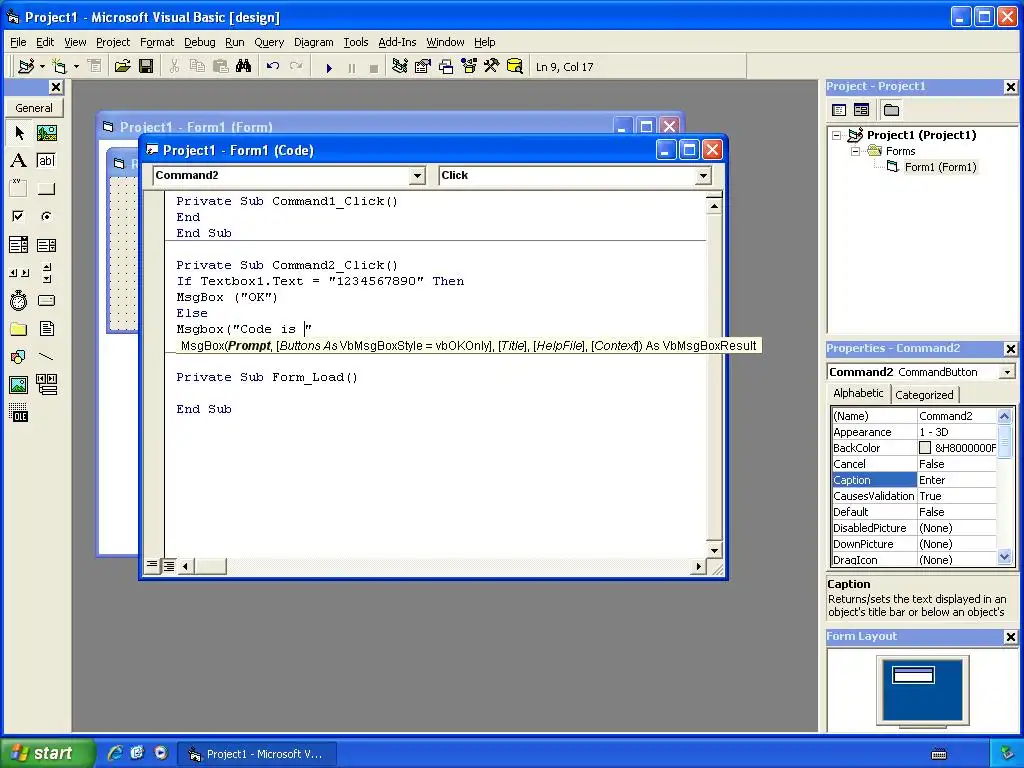The image size is (1024, 768).
Task: Select the Label tool (letter A)
Action: click(x=19, y=161)
